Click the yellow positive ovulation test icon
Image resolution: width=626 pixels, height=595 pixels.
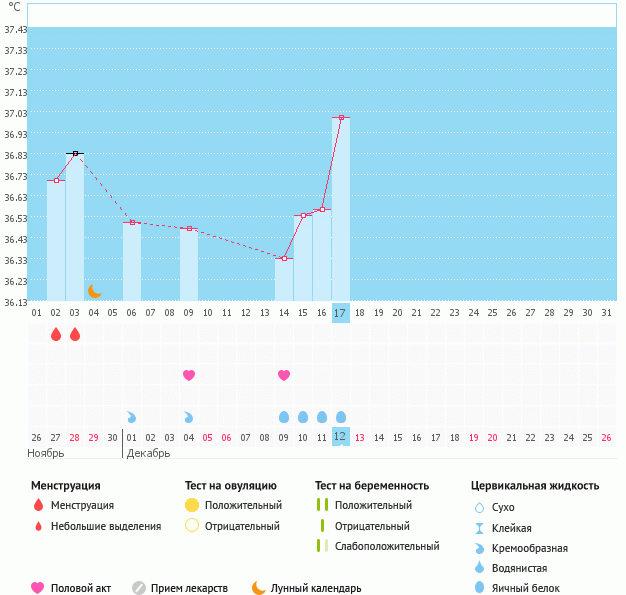(x=192, y=506)
